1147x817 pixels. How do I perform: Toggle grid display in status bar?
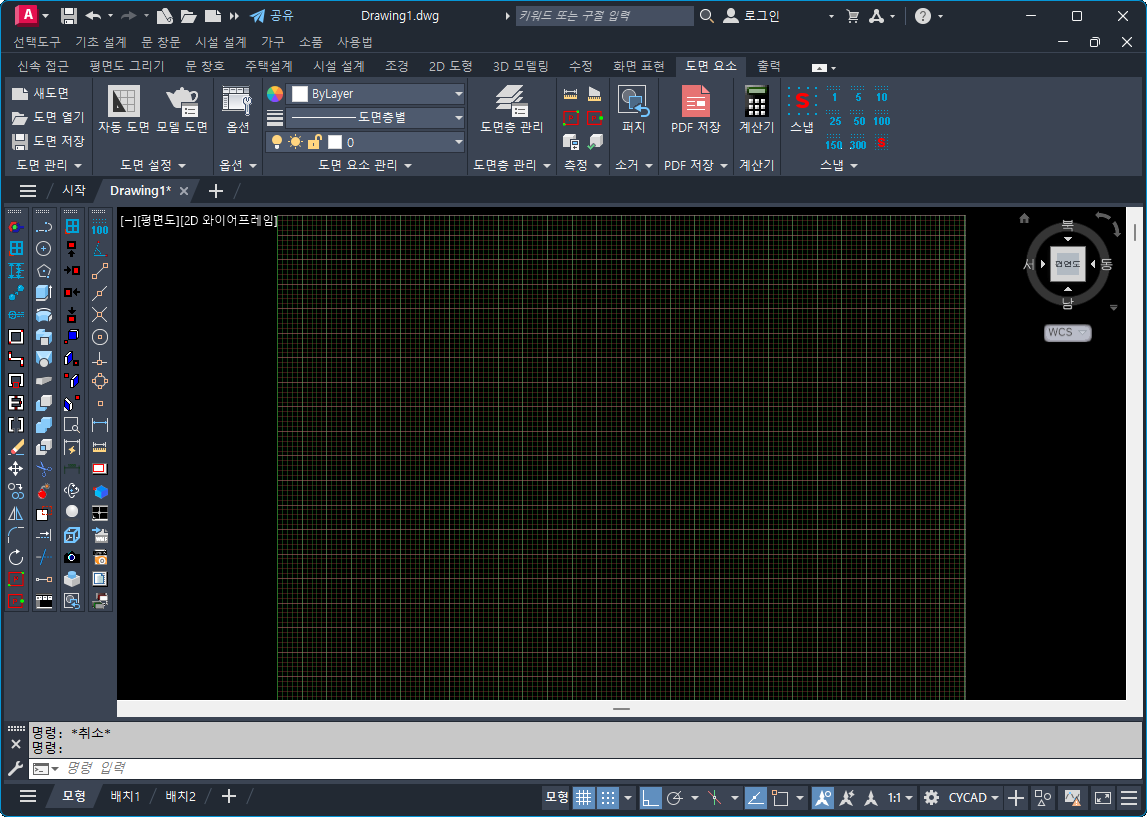[x=583, y=797]
